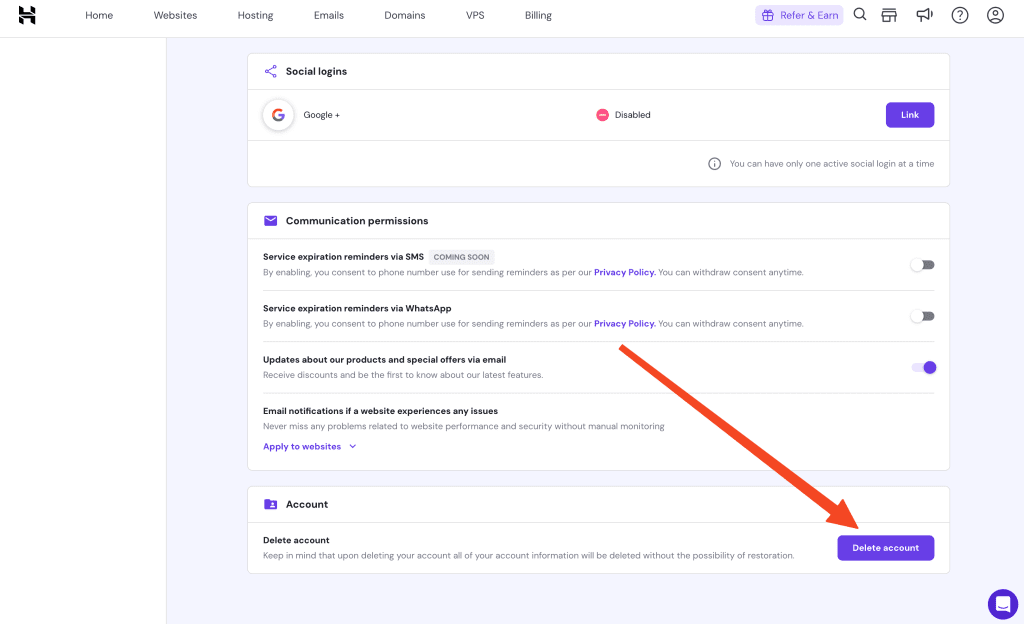
Task: Click the Google logo icon
Action: click(278, 115)
